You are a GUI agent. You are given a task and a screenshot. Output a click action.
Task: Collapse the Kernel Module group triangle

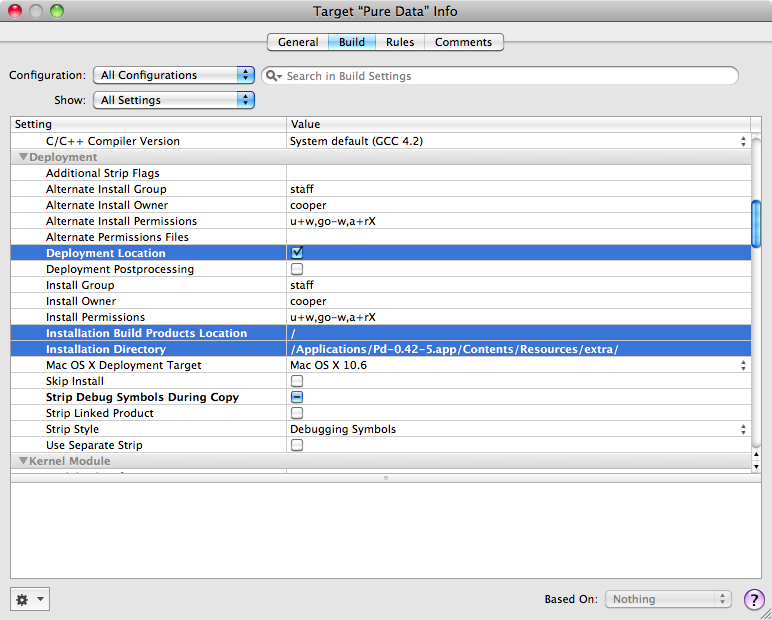[x=23, y=461]
